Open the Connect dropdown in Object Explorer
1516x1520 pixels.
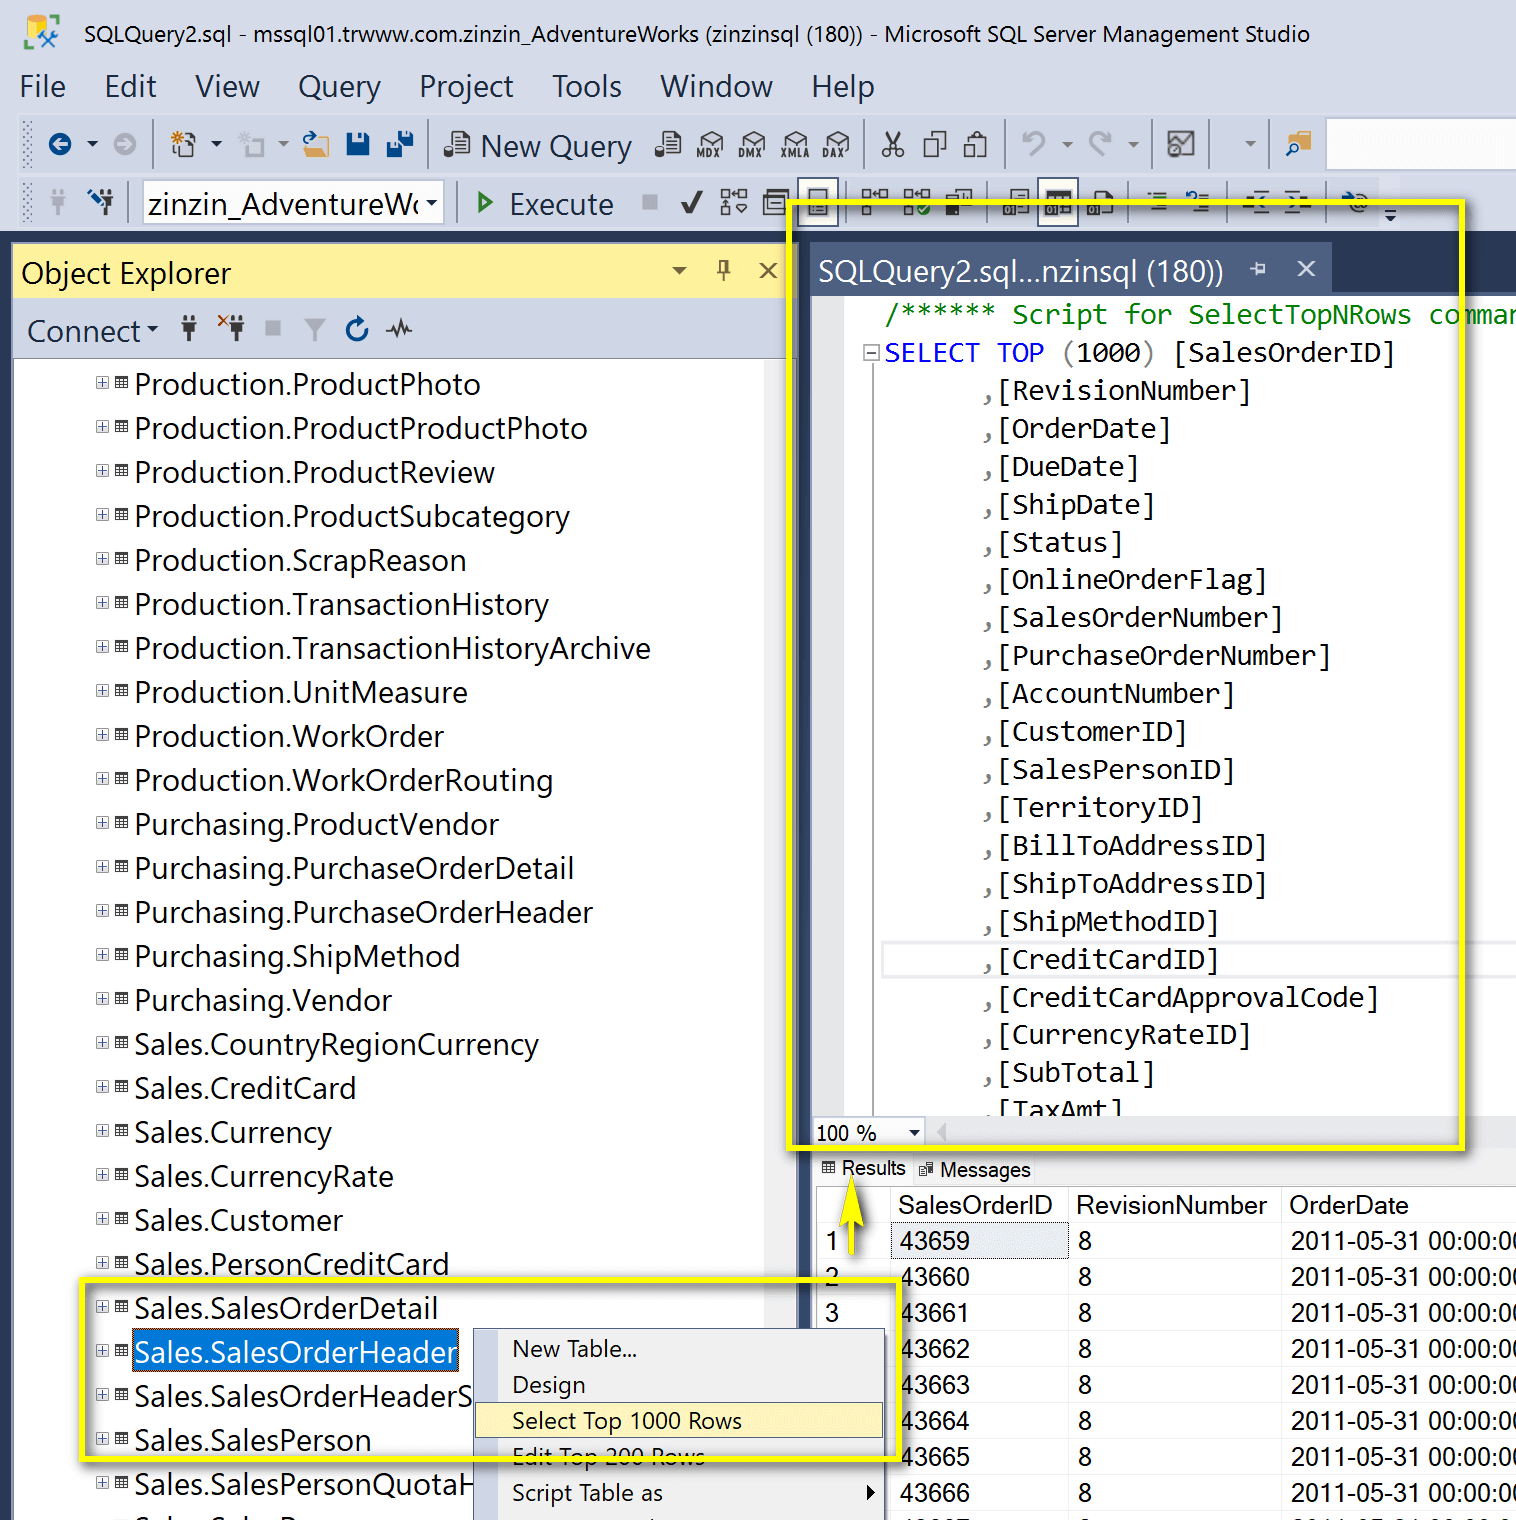pos(93,330)
